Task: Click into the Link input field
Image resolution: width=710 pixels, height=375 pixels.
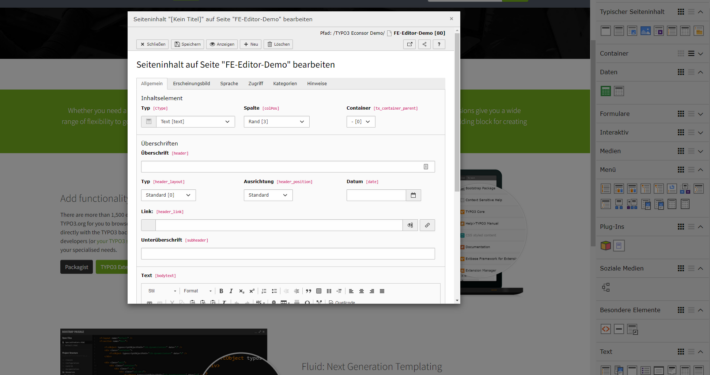Action: (279, 225)
